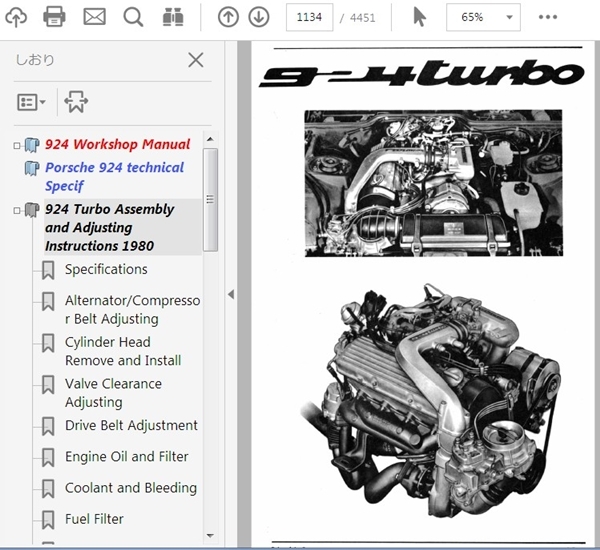The width and height of the screenshot is (600, 550).
Task: Open 924 Workshop Manual bookmark
Action: [117, 144]
